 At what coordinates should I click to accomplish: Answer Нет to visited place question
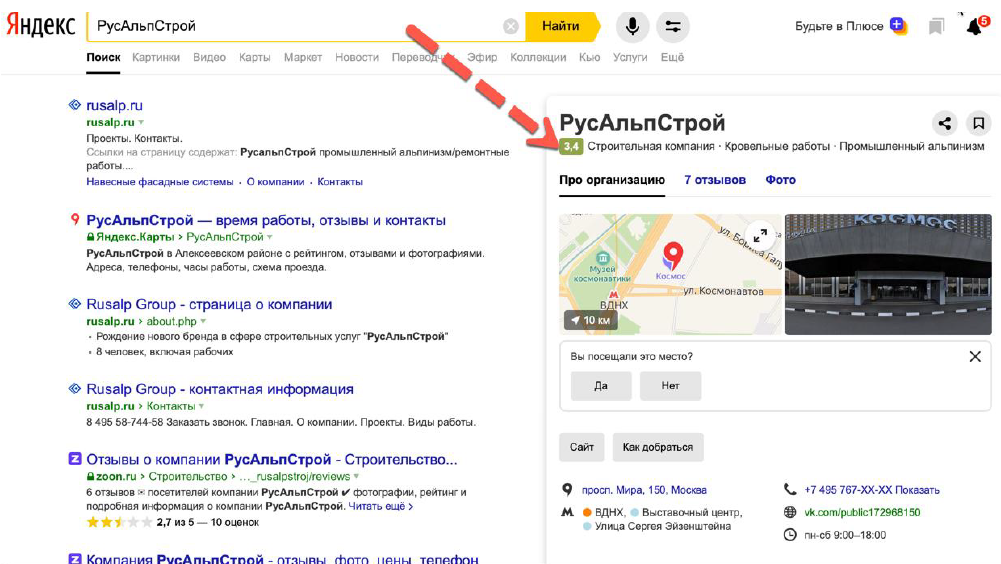[670, 386]
